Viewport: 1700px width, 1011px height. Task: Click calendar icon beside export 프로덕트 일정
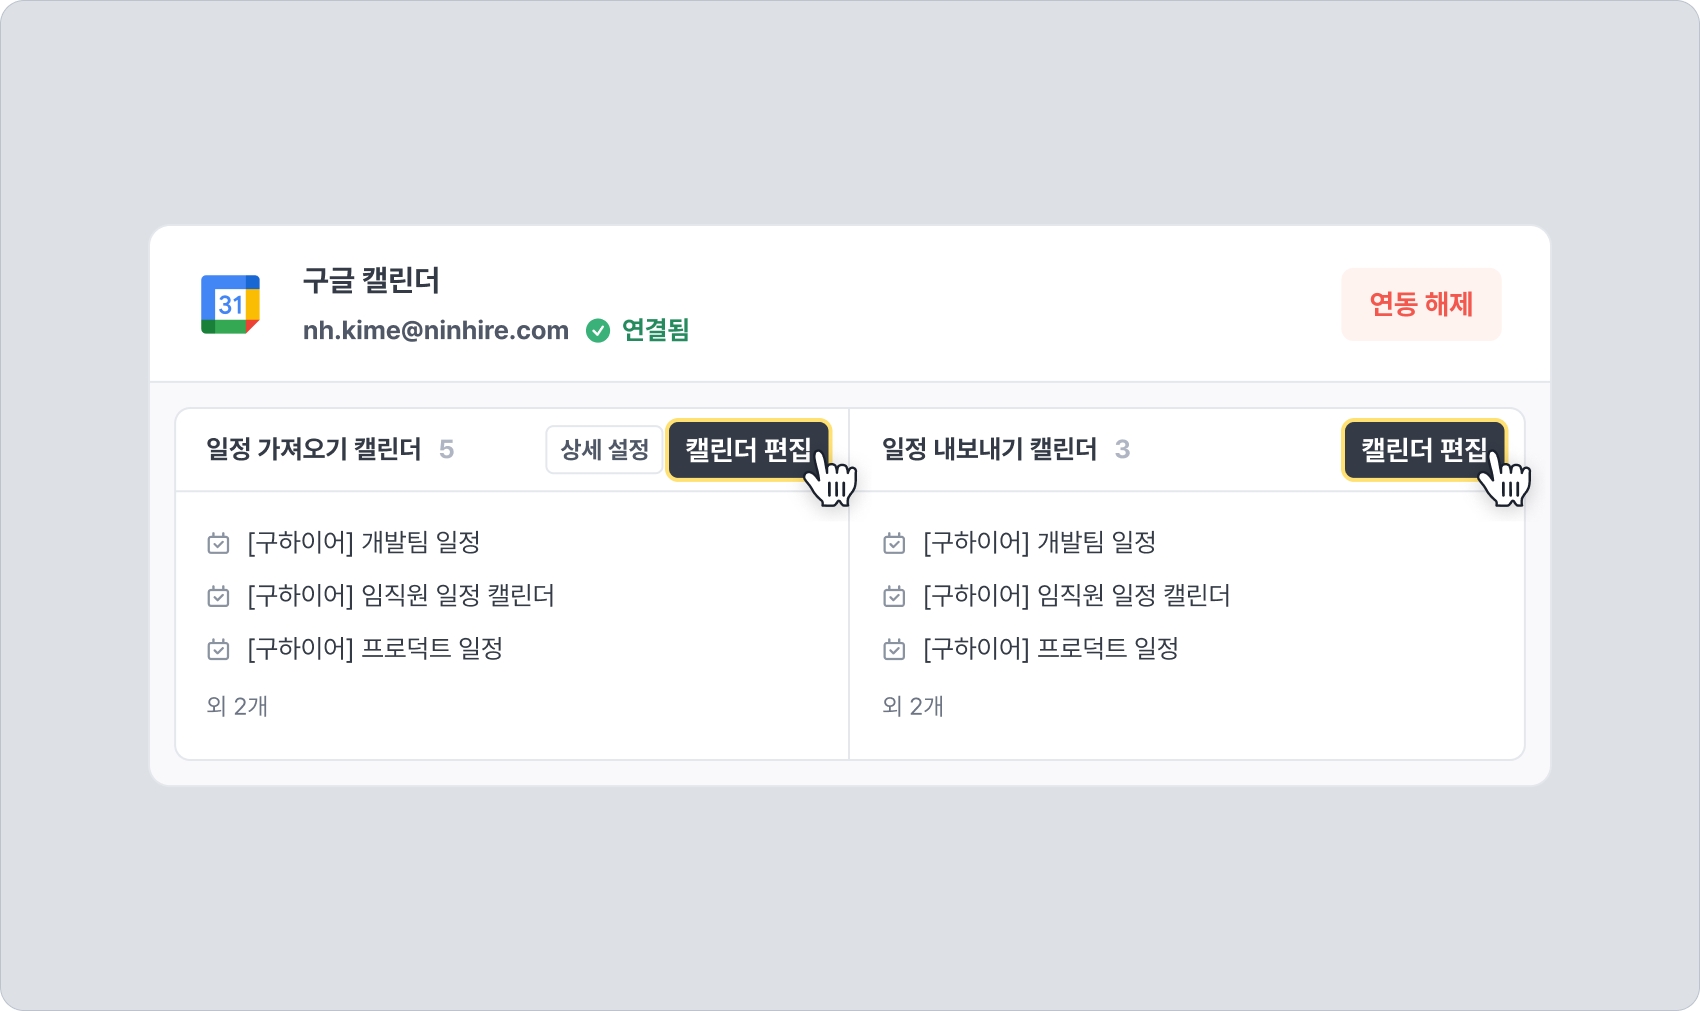(x=894, y=649)
